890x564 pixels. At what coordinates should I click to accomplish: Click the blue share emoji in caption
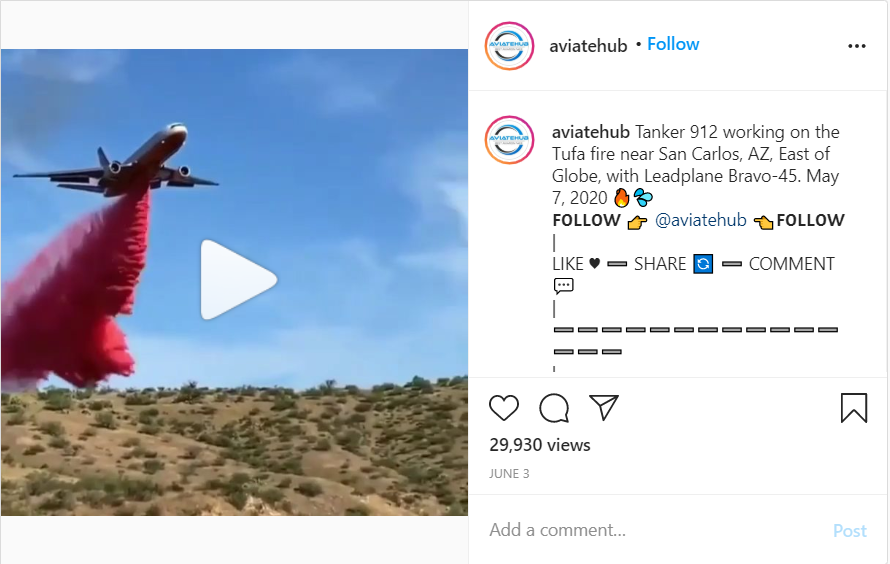coord(703,264)
